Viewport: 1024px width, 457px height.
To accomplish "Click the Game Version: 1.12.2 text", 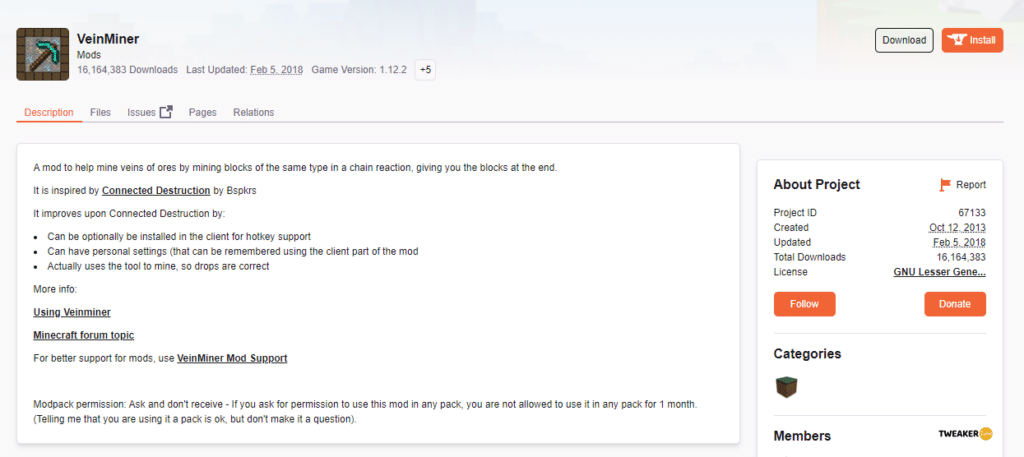I will coord(359,69).
